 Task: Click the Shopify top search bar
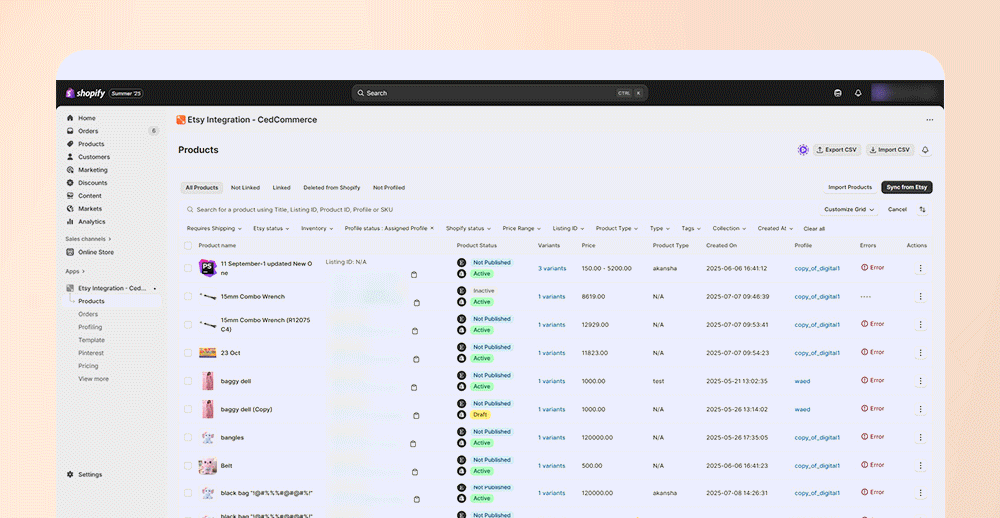[x=500, y=93]
